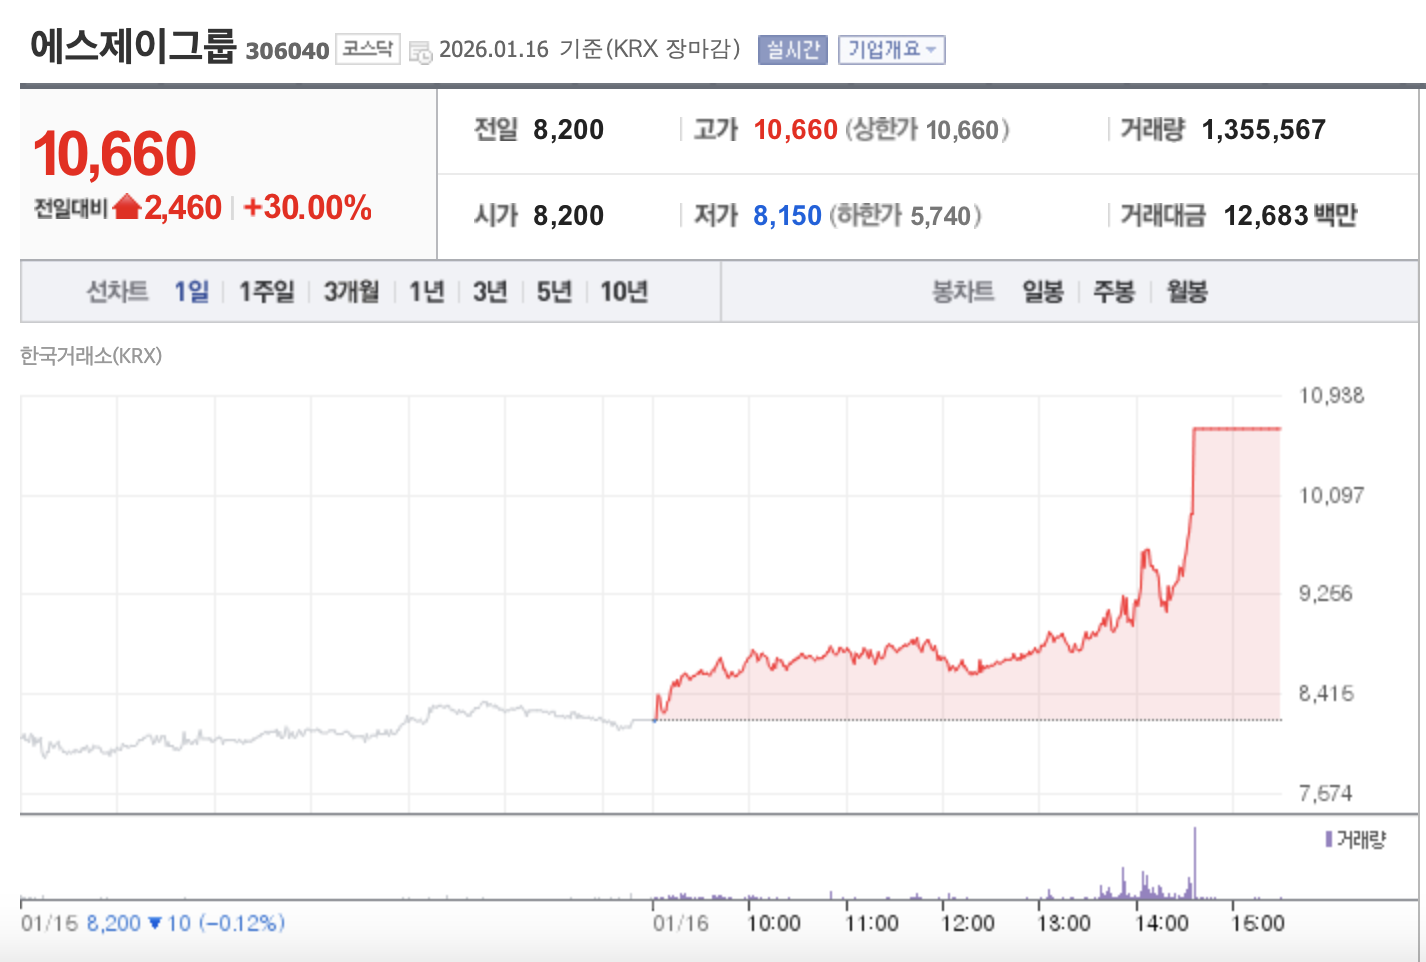The height and width of the screenshot is (962, 1426).
Task: Click the clock calendar icon before the date
Action: [421, 51]
